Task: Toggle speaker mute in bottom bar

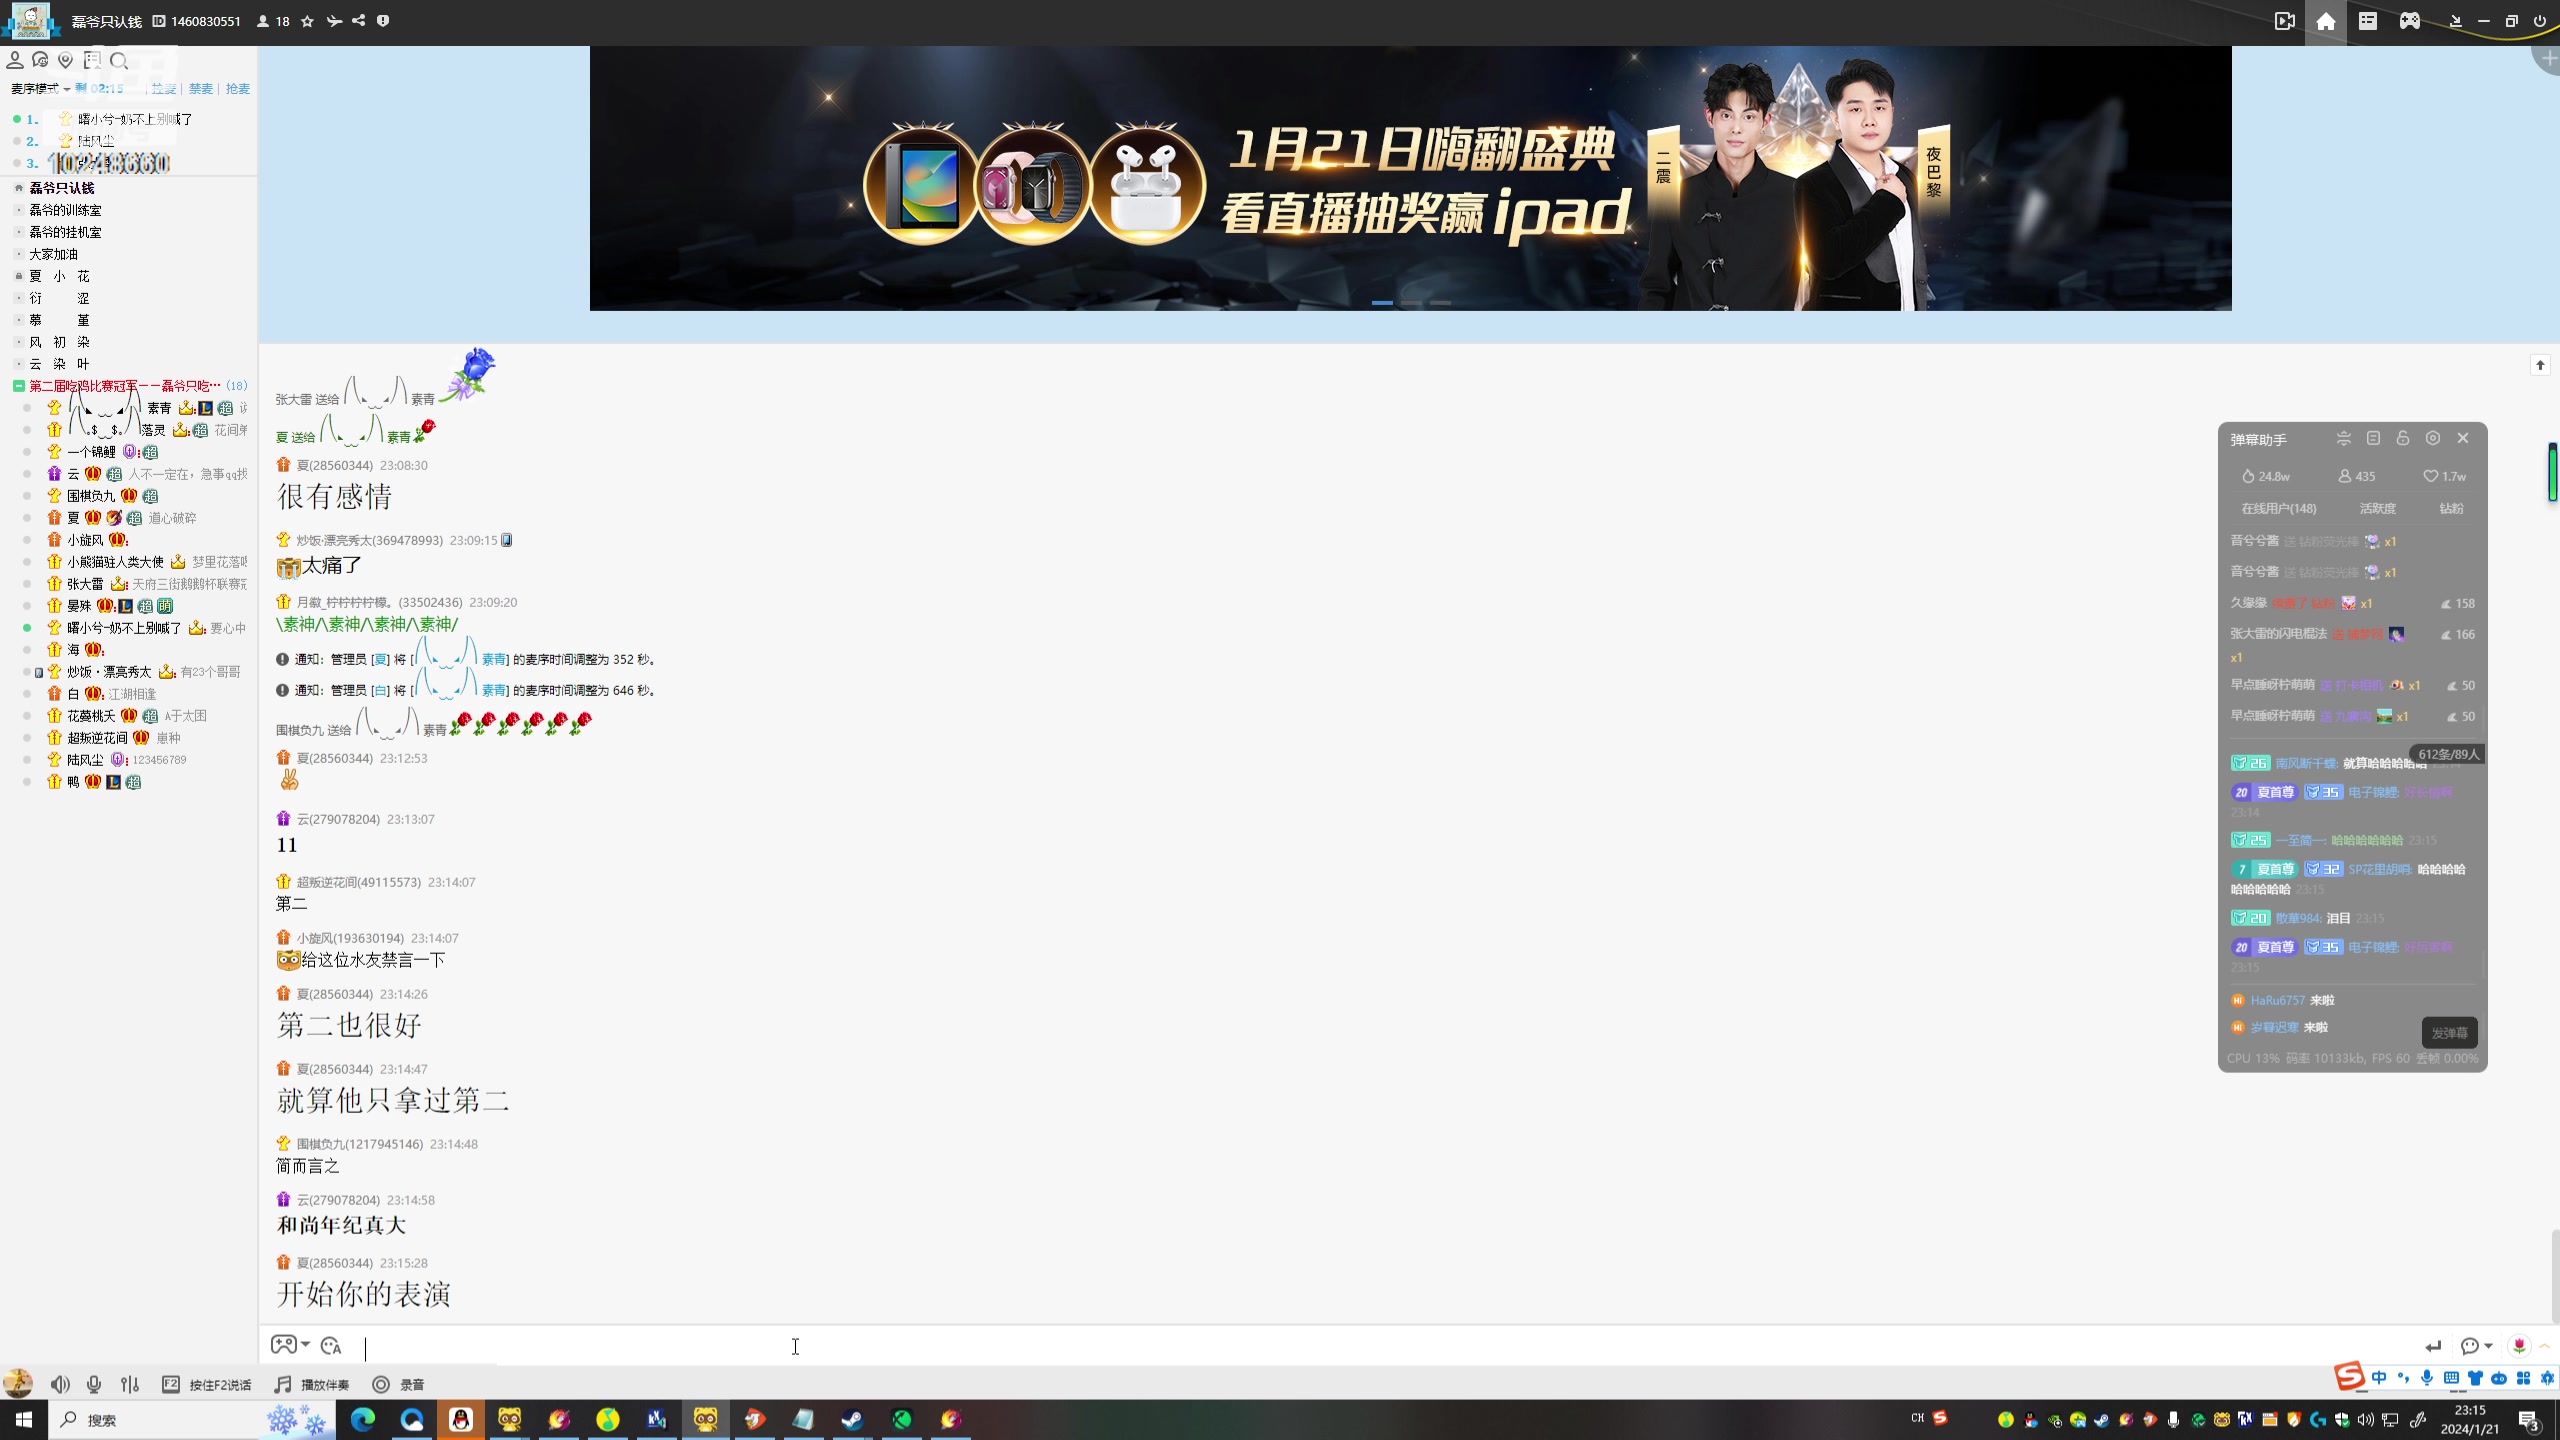Action: pos(60,1384)
